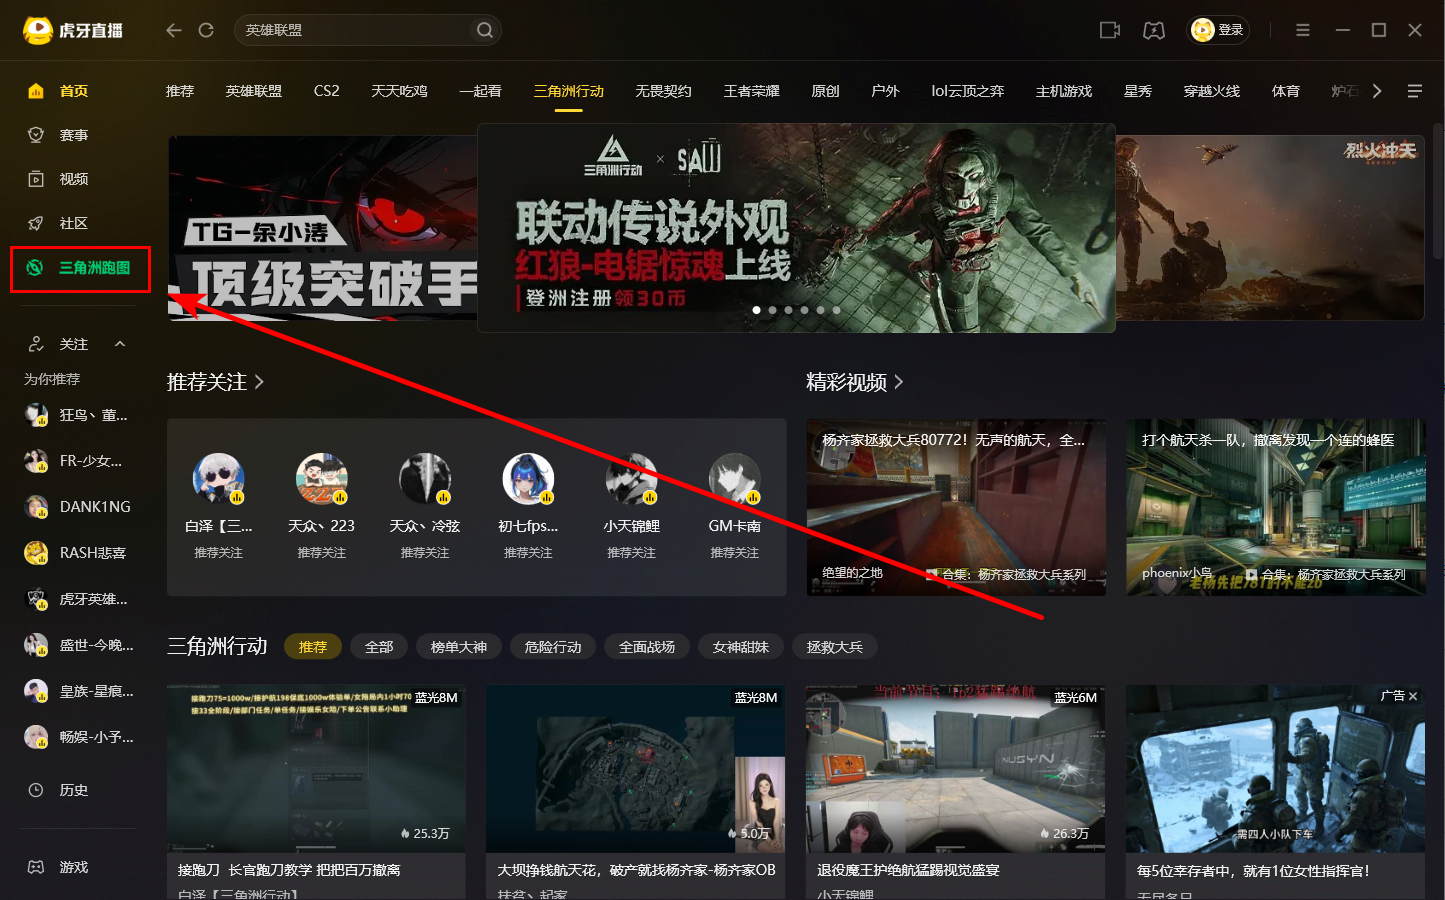The width and height of the screenshot is (1445, 900).
Task: Collapse the 关注 list with its chevron
Action: (119, 343)
